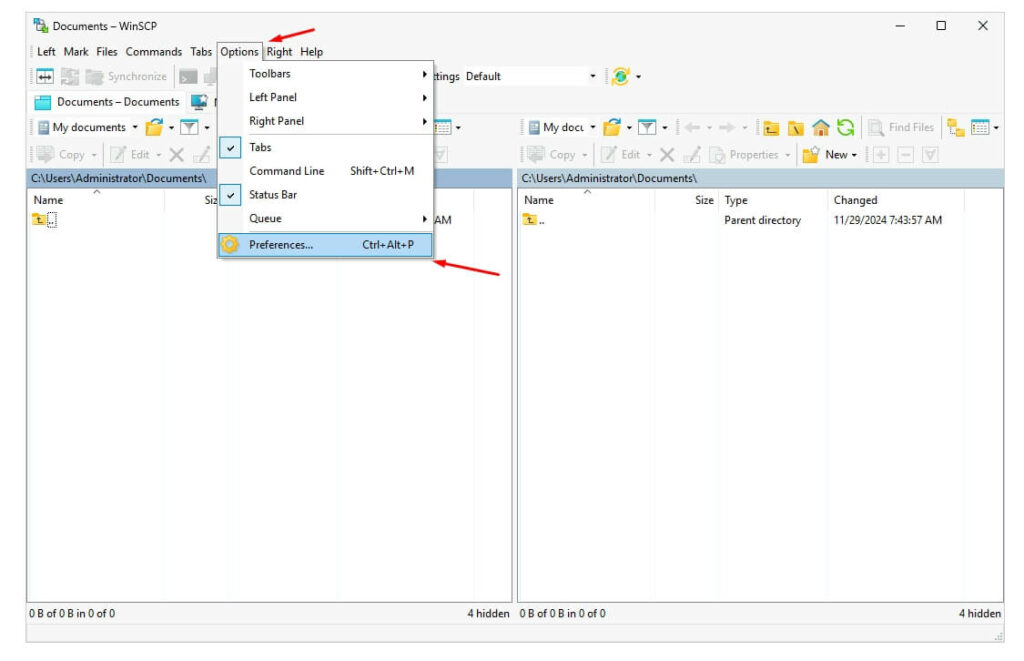The image size is (1024, 661).
Task: Expand the Right Panel submenu
Action: pyautogui.click(x=325, y=121)
